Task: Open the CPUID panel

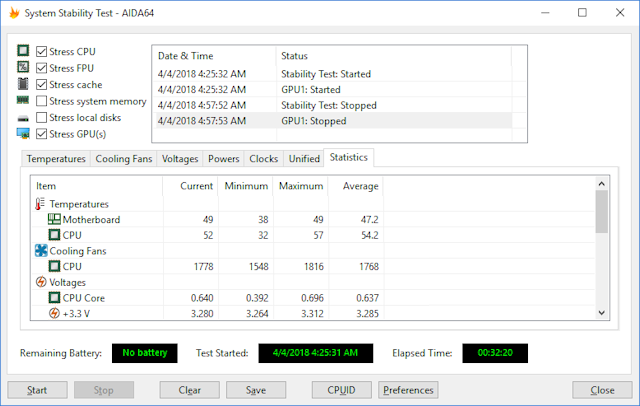Action: 342,390
